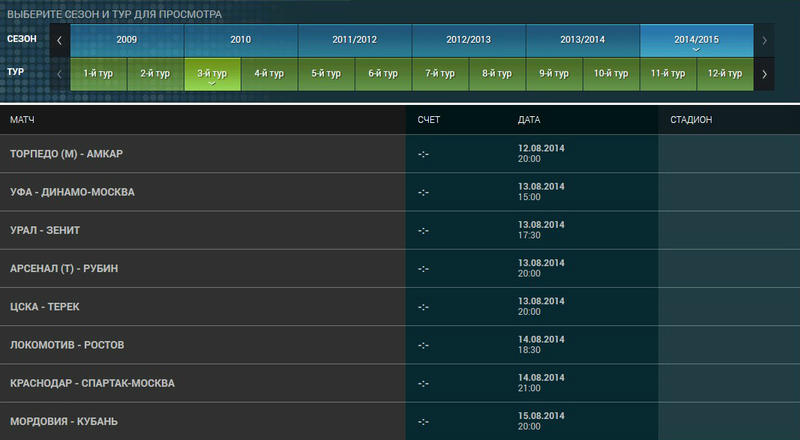Open match МОРДОВИЯ - КУБАНЬ
Screen dimensions: 800x440
64,422
